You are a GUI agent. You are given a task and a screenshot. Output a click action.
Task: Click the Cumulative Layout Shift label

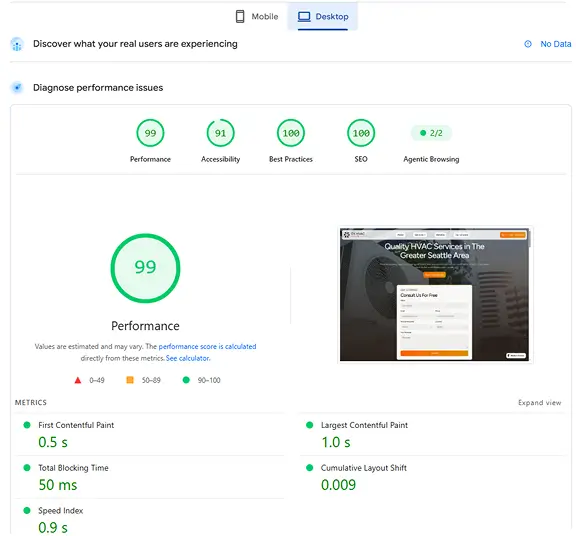coord(364,468)
